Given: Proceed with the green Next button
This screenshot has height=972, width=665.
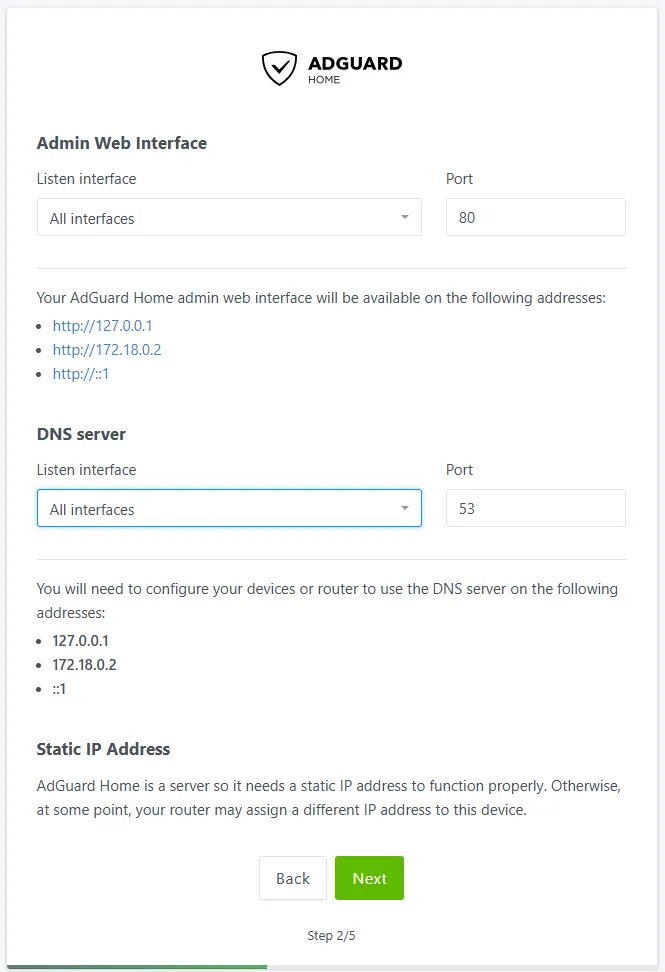Looking at the screenshot, I should tap(369, 878).
